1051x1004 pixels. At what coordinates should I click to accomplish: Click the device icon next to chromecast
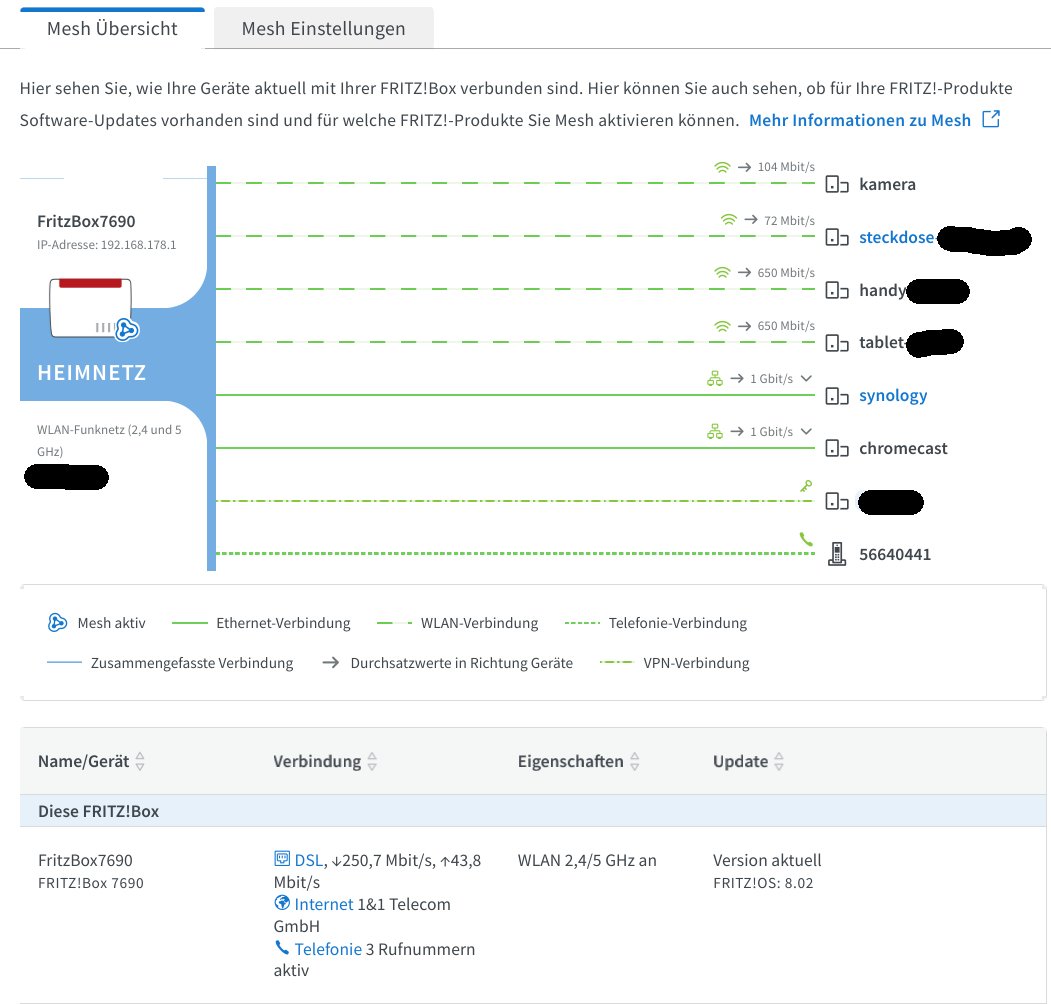pyautogui.click(x=837, y=448)
